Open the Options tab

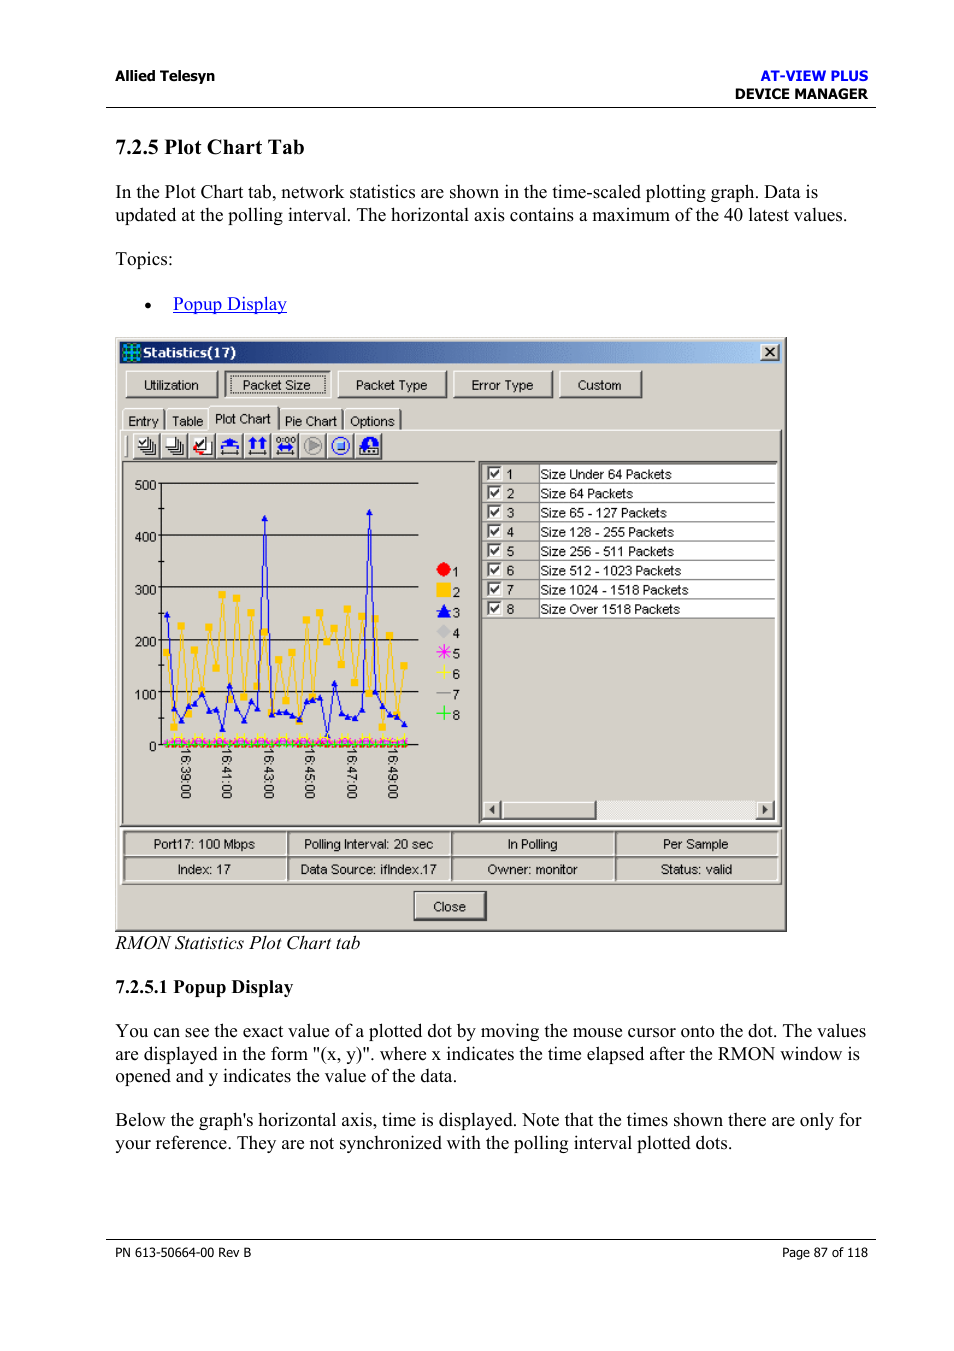(x=372, y=421)
